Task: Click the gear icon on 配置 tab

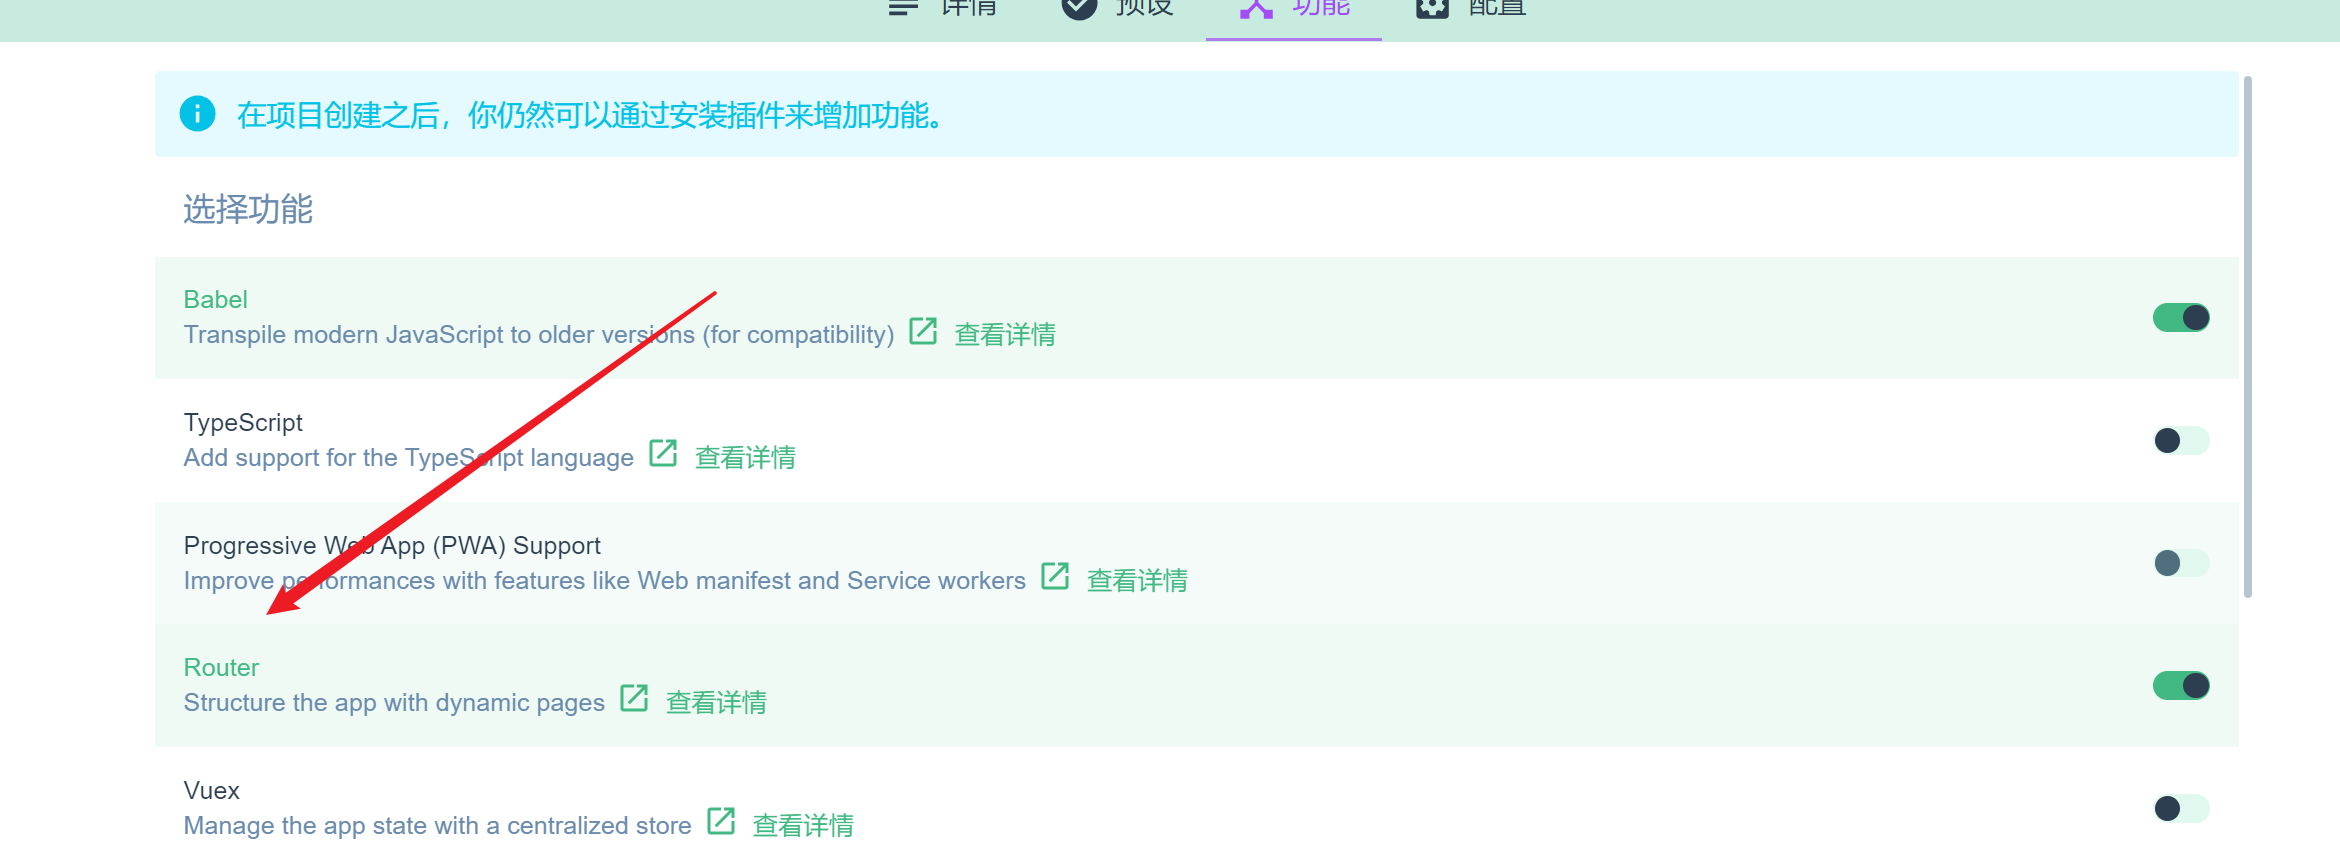Action: 1432,8
